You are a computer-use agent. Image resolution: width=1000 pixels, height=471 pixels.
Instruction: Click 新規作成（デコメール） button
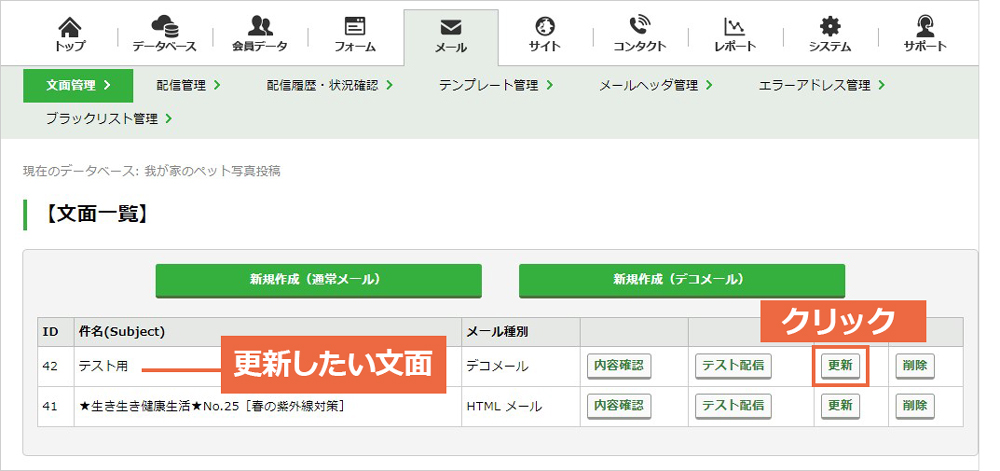click(682, 280)
